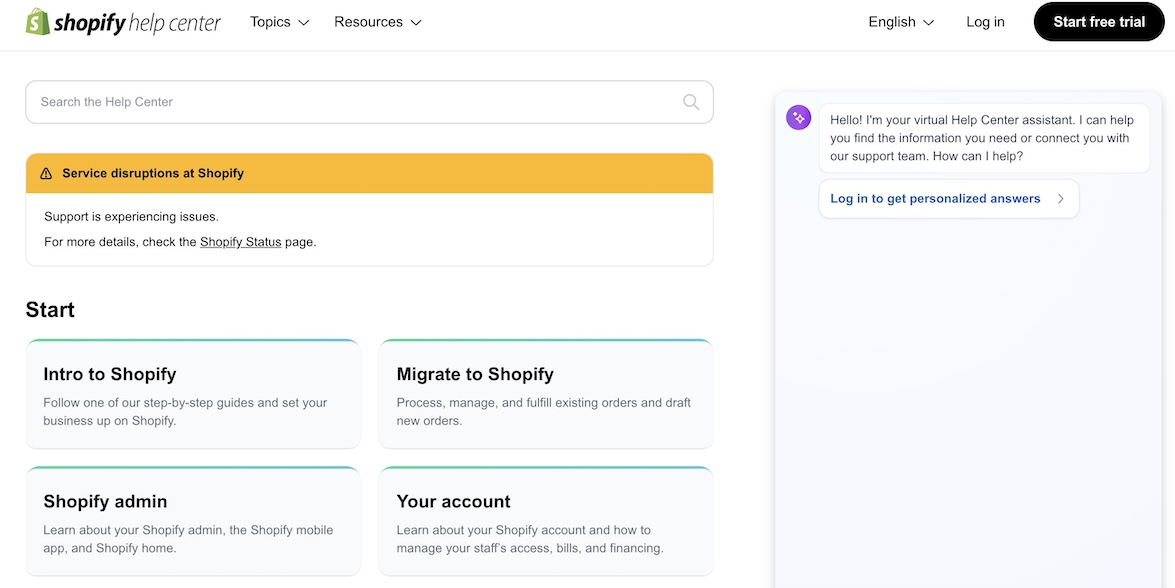Click the Start section heading
Image resolution: width=1175 pixels, height=588 pixels.
pos(50,310)
